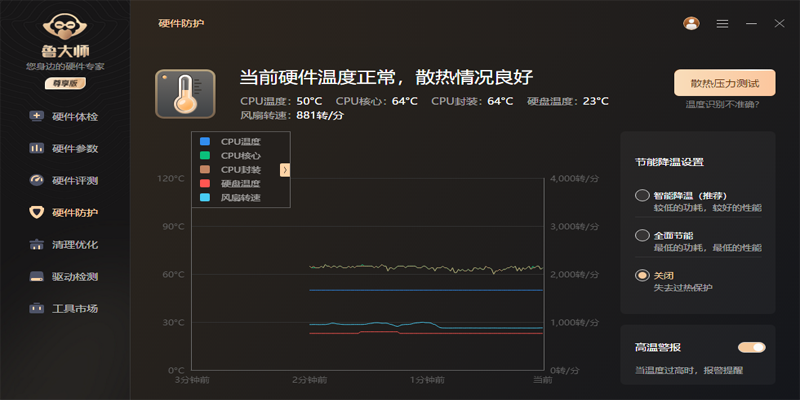Click the blue CPU温度 legend swatch
Screen dimensions: 800x400
(205, 142)
